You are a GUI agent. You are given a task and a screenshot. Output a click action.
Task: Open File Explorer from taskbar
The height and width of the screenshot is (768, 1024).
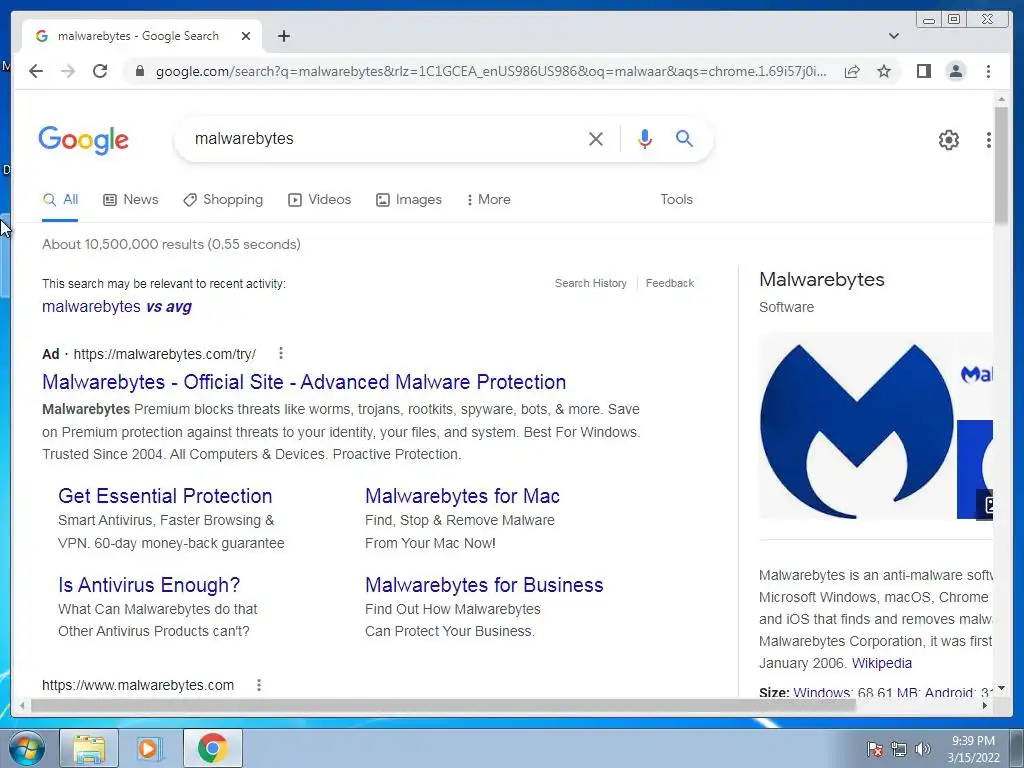pos(89,748)
